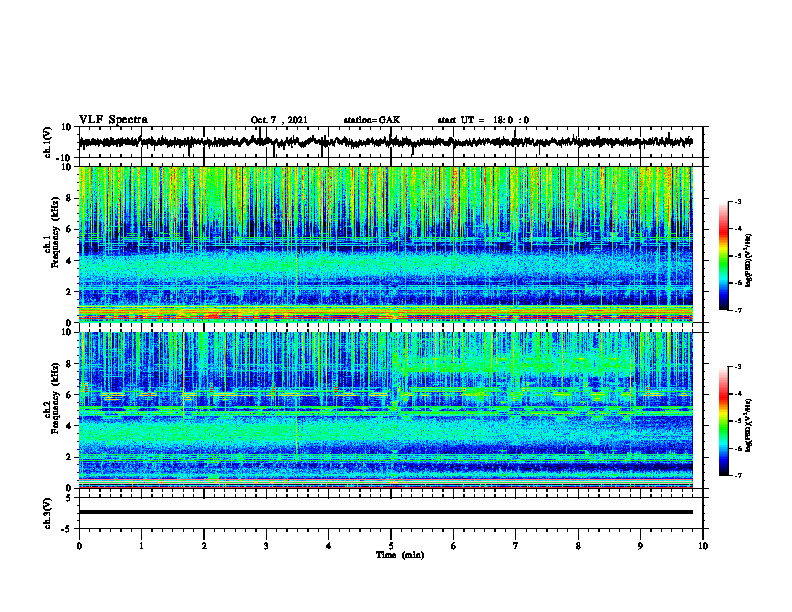Click the "-3" value on ch.1 colorbar

pyautogui.click(x=738, y=201)
